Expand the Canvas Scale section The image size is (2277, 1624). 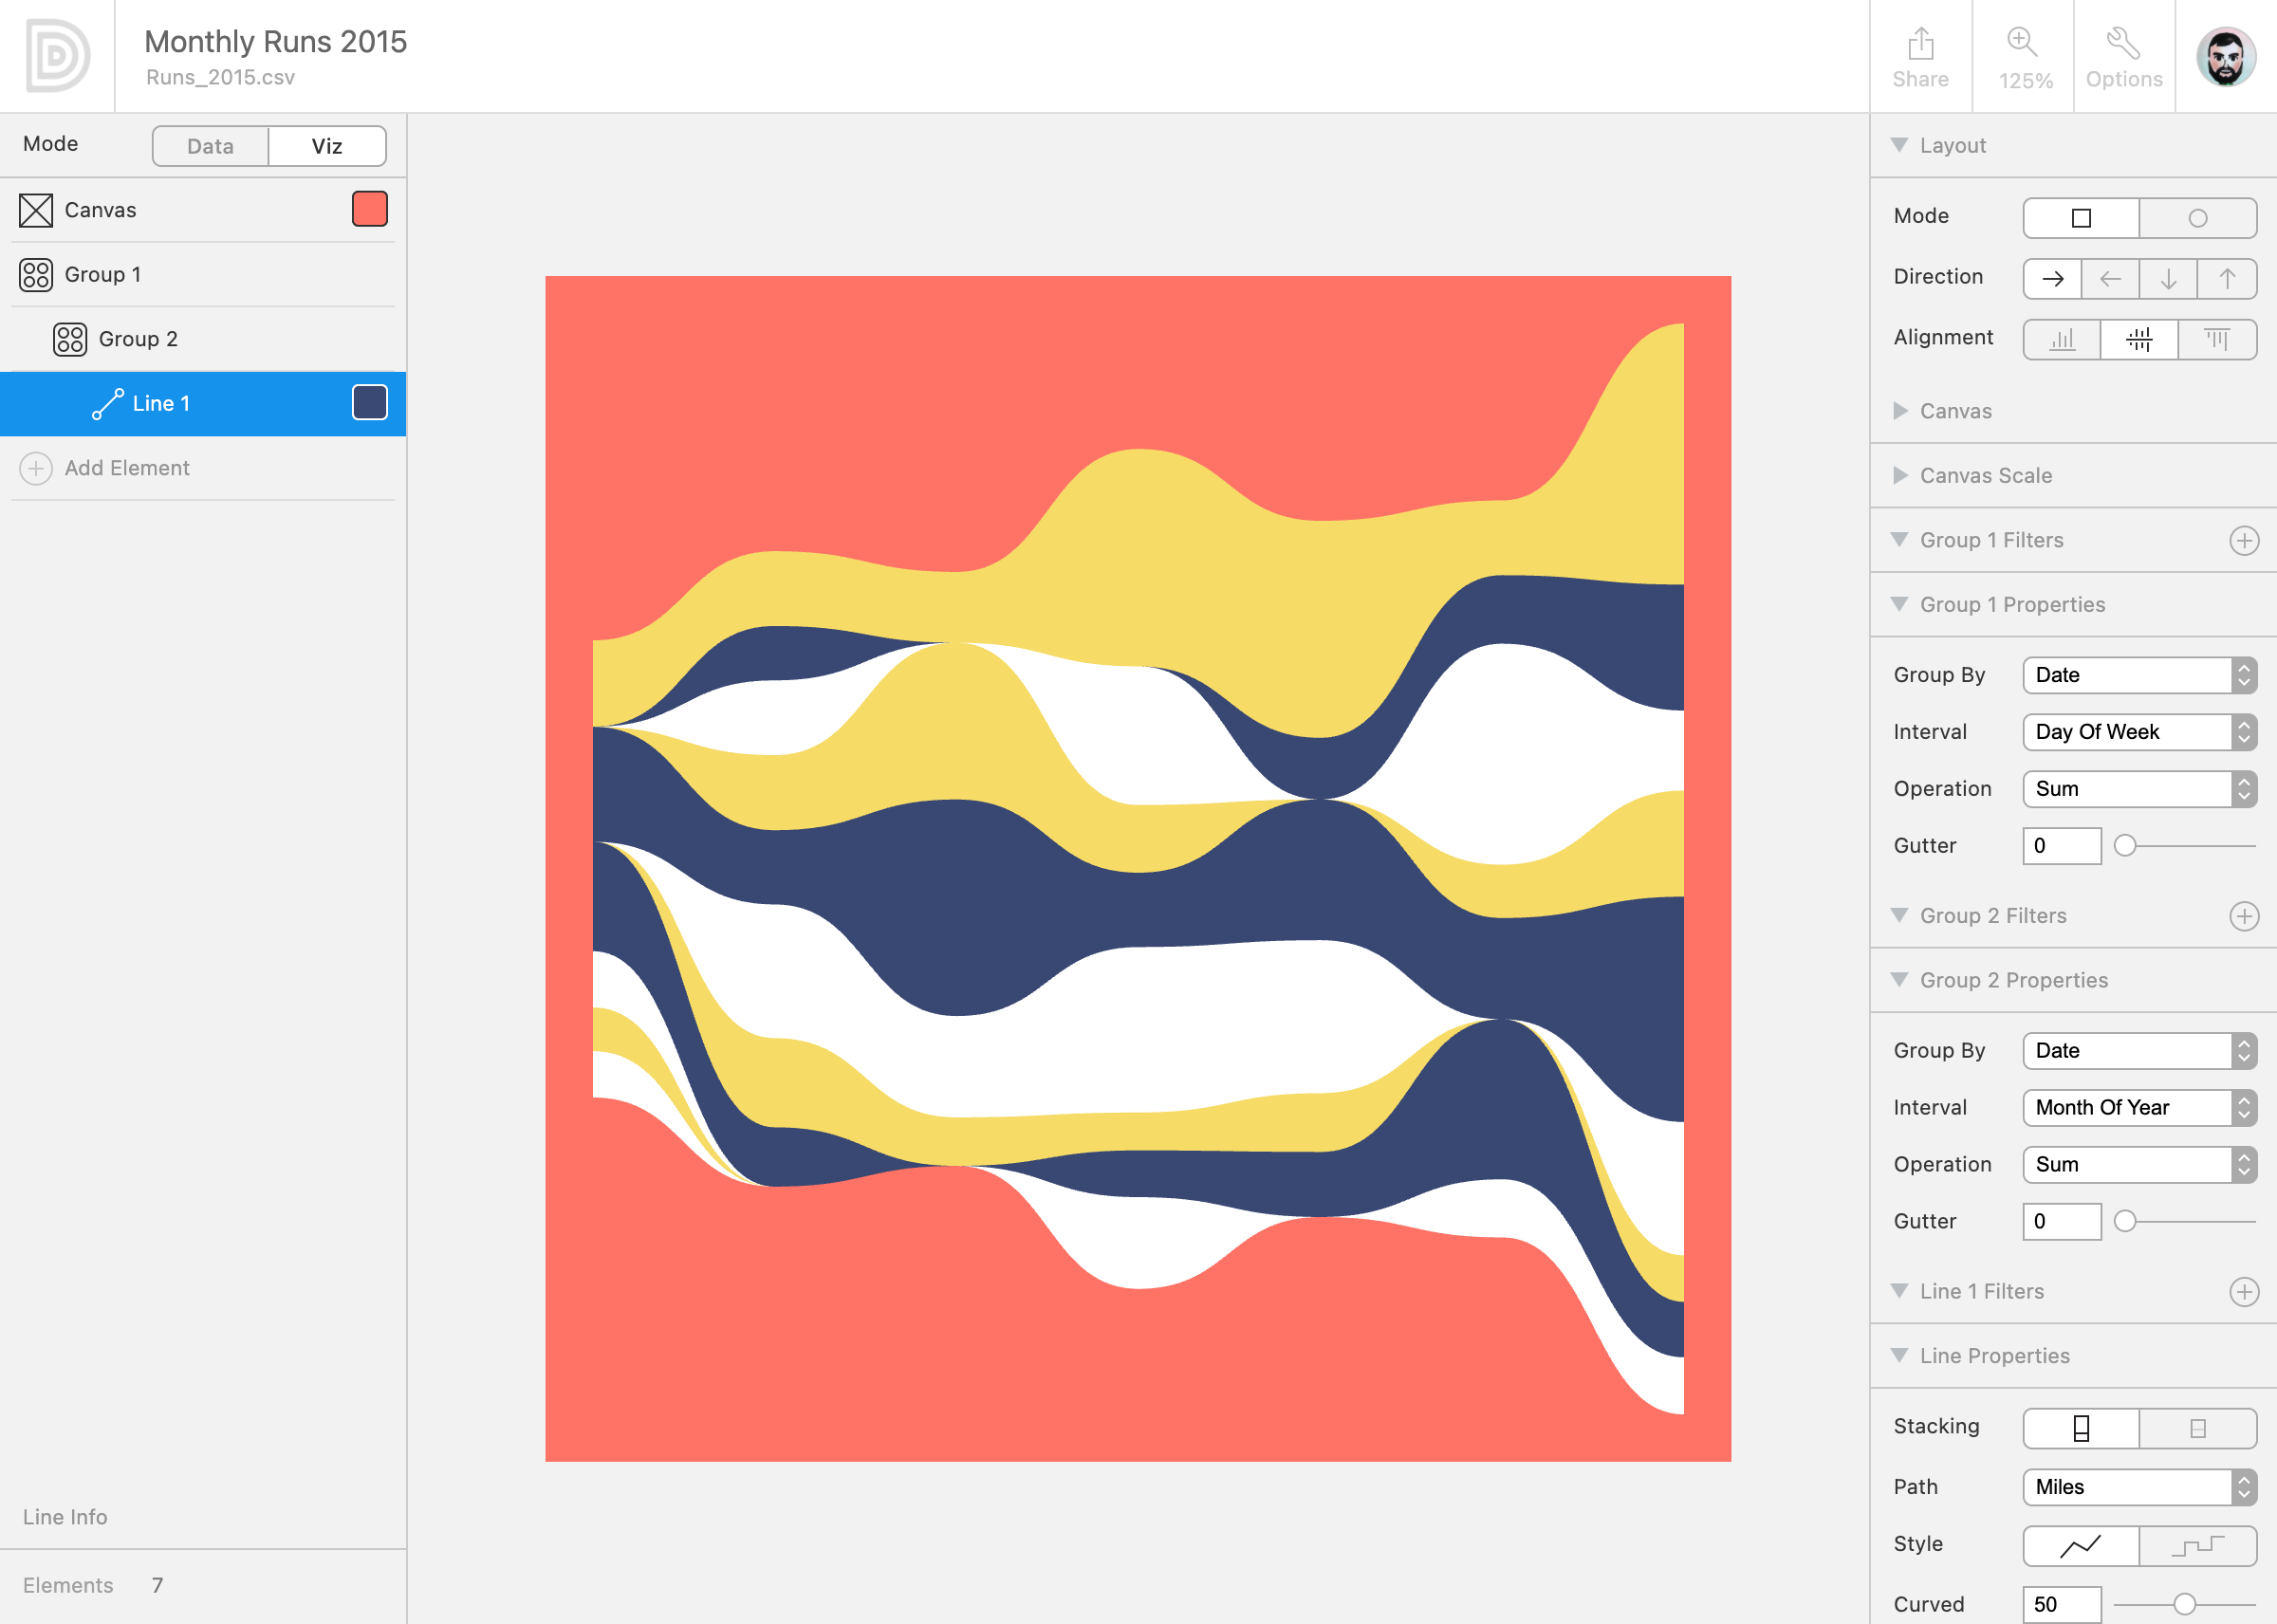(1900, 475)
